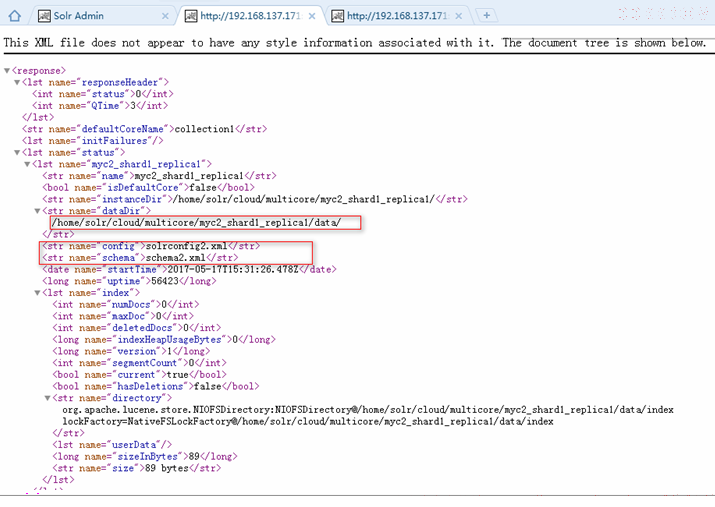This screenshot has height=507, width=715.
Task: Click the lockFactory NativeFSLockFactory line
Action: (x=308, y=422)
